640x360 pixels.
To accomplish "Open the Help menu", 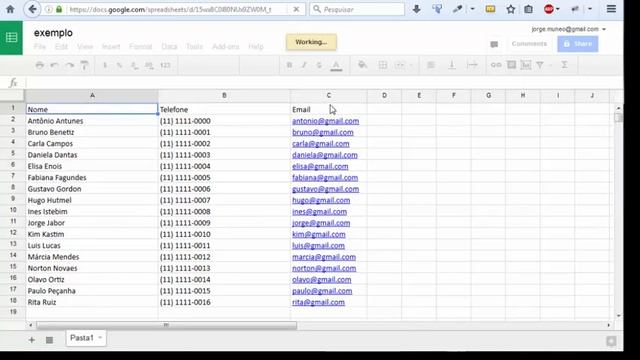I will [x=256, y=47].
